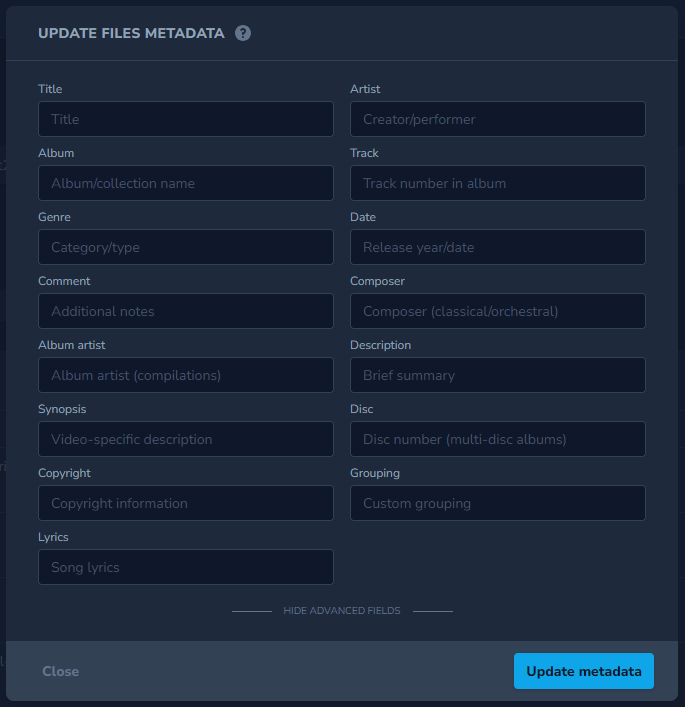Collapse fields with Hide Advanced Fields
This screenshot has width=685, height=707.
point(342,610)
